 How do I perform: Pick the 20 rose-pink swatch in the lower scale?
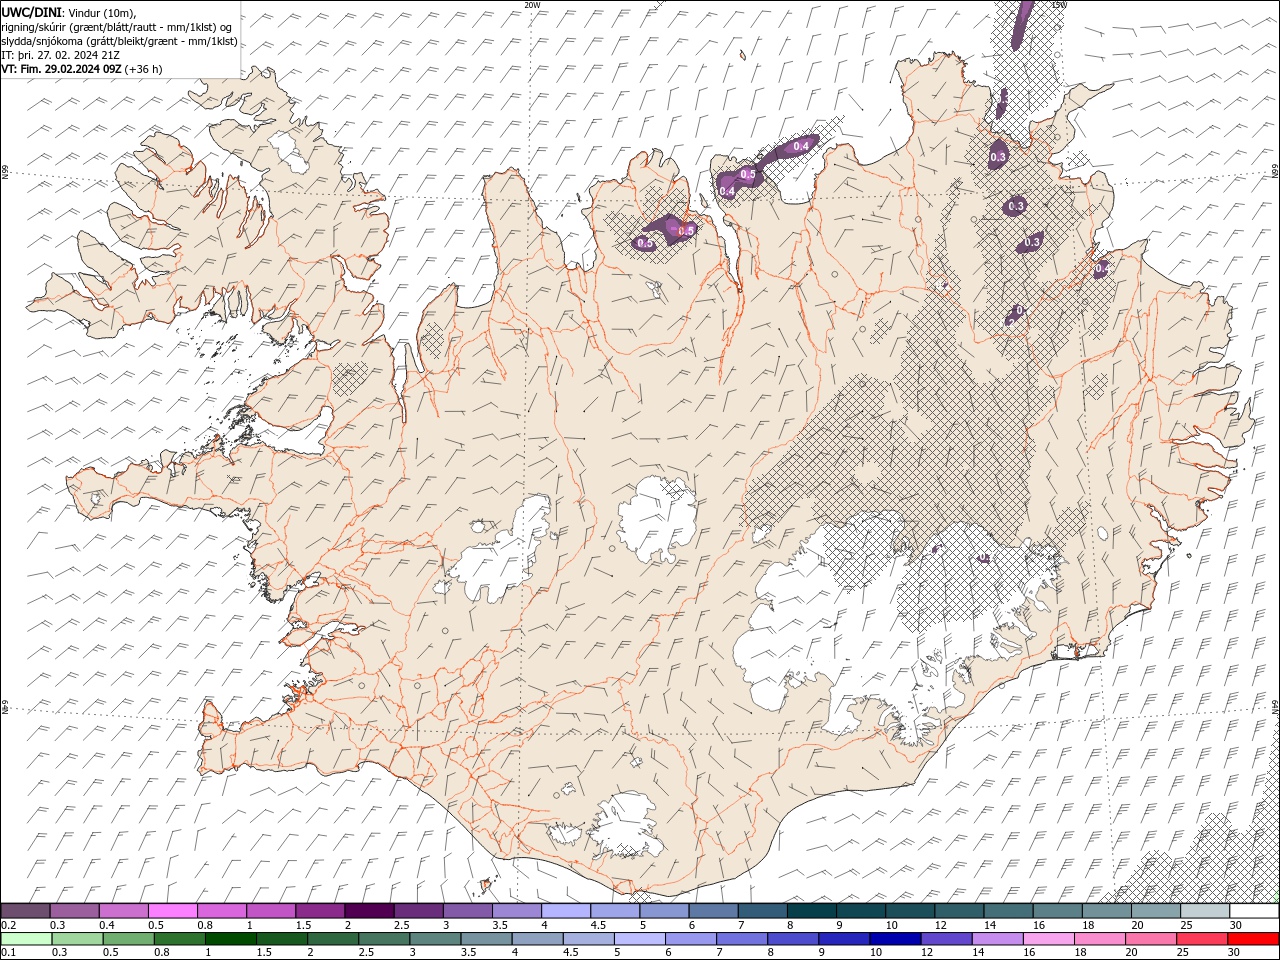(1152, 939)
